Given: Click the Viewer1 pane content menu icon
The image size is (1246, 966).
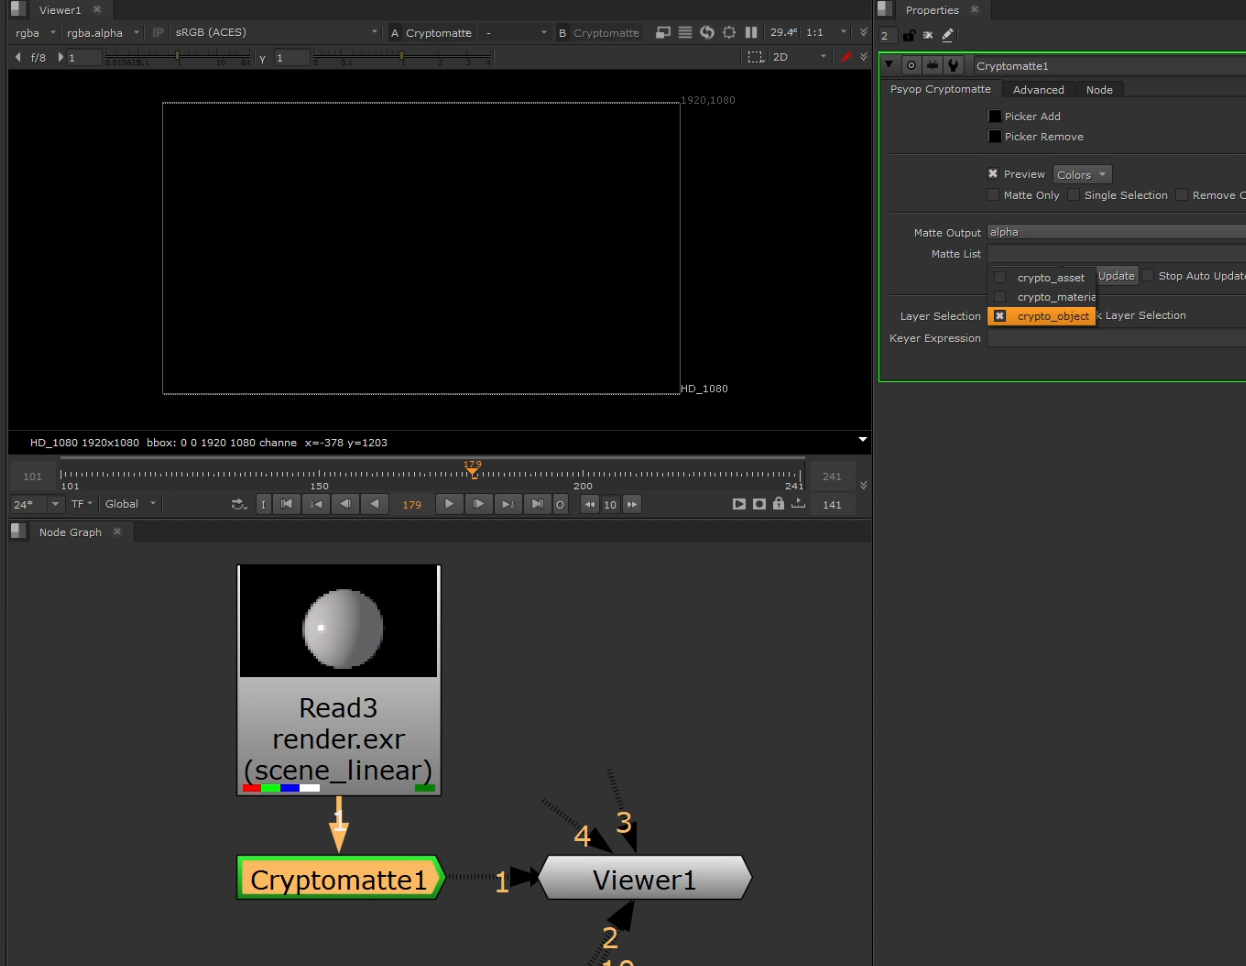Looking at the screenshot, I should click(18, 9).
